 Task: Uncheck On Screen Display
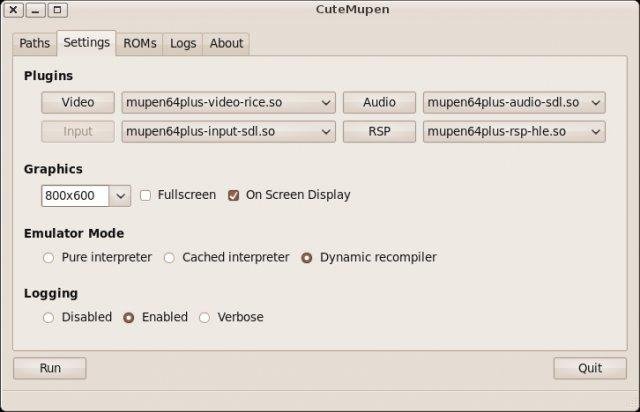[x=234, y=195]
